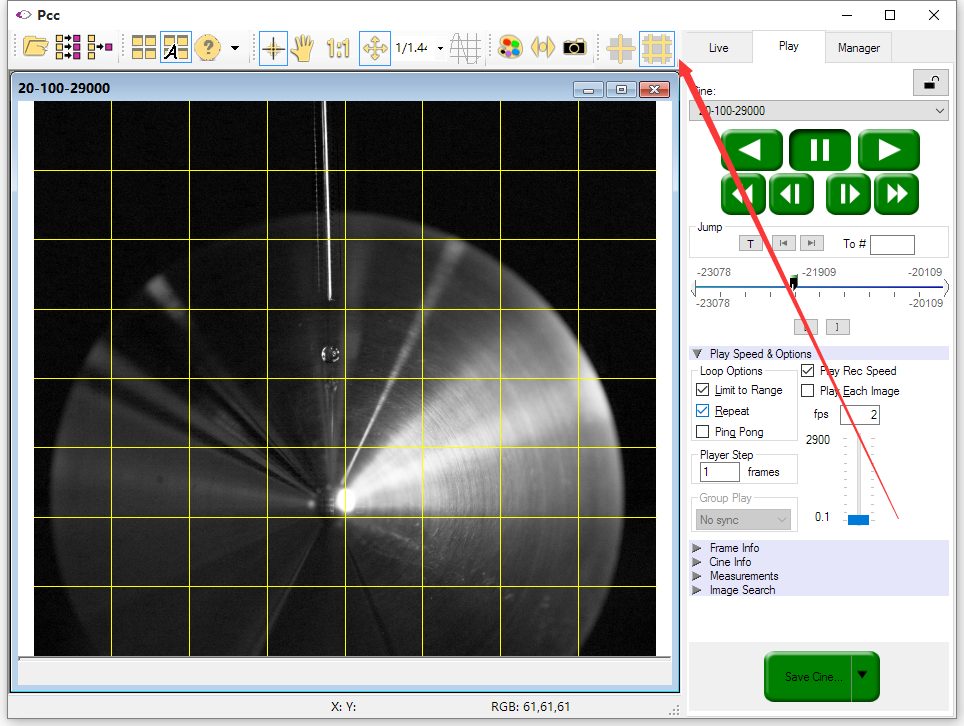Toggle Play Rec Speed checkbox
Image resolution: width=964 pixels, height=726 pixels.
point(808,371)
